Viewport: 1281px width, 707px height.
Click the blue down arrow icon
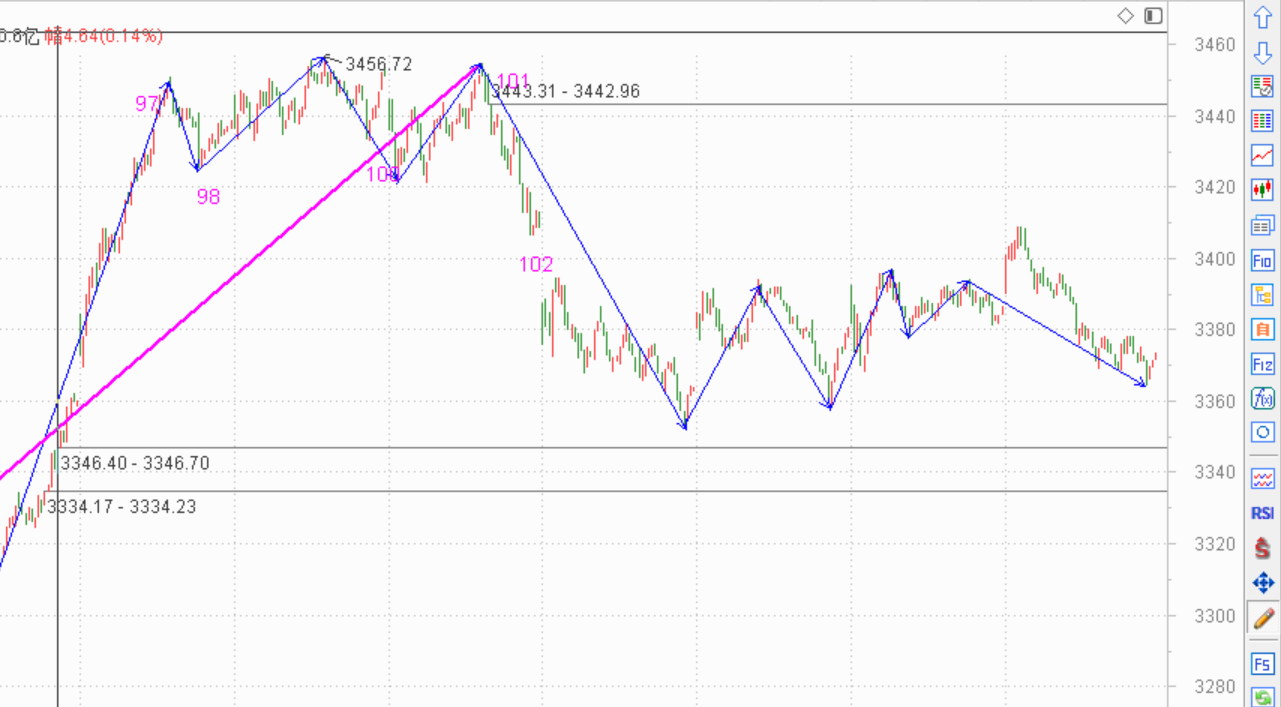1262,53
